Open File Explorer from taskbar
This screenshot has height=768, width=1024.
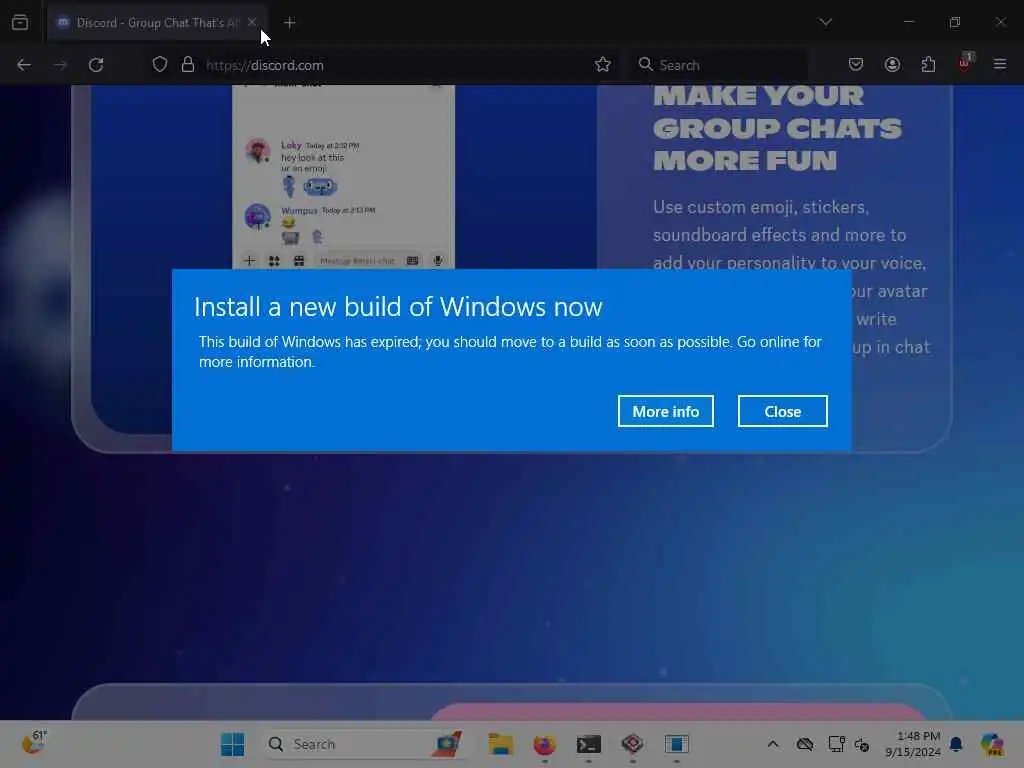pos(500,744)
